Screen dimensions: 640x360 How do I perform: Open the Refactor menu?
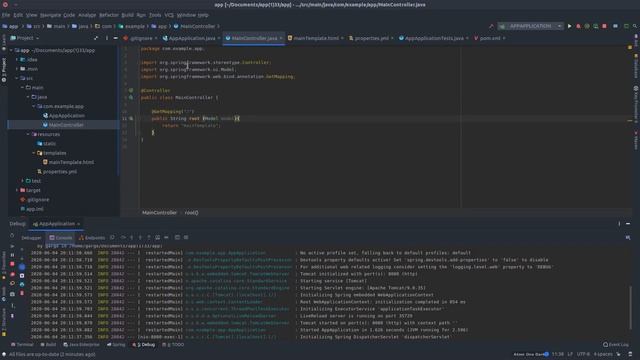click(109, 15)
